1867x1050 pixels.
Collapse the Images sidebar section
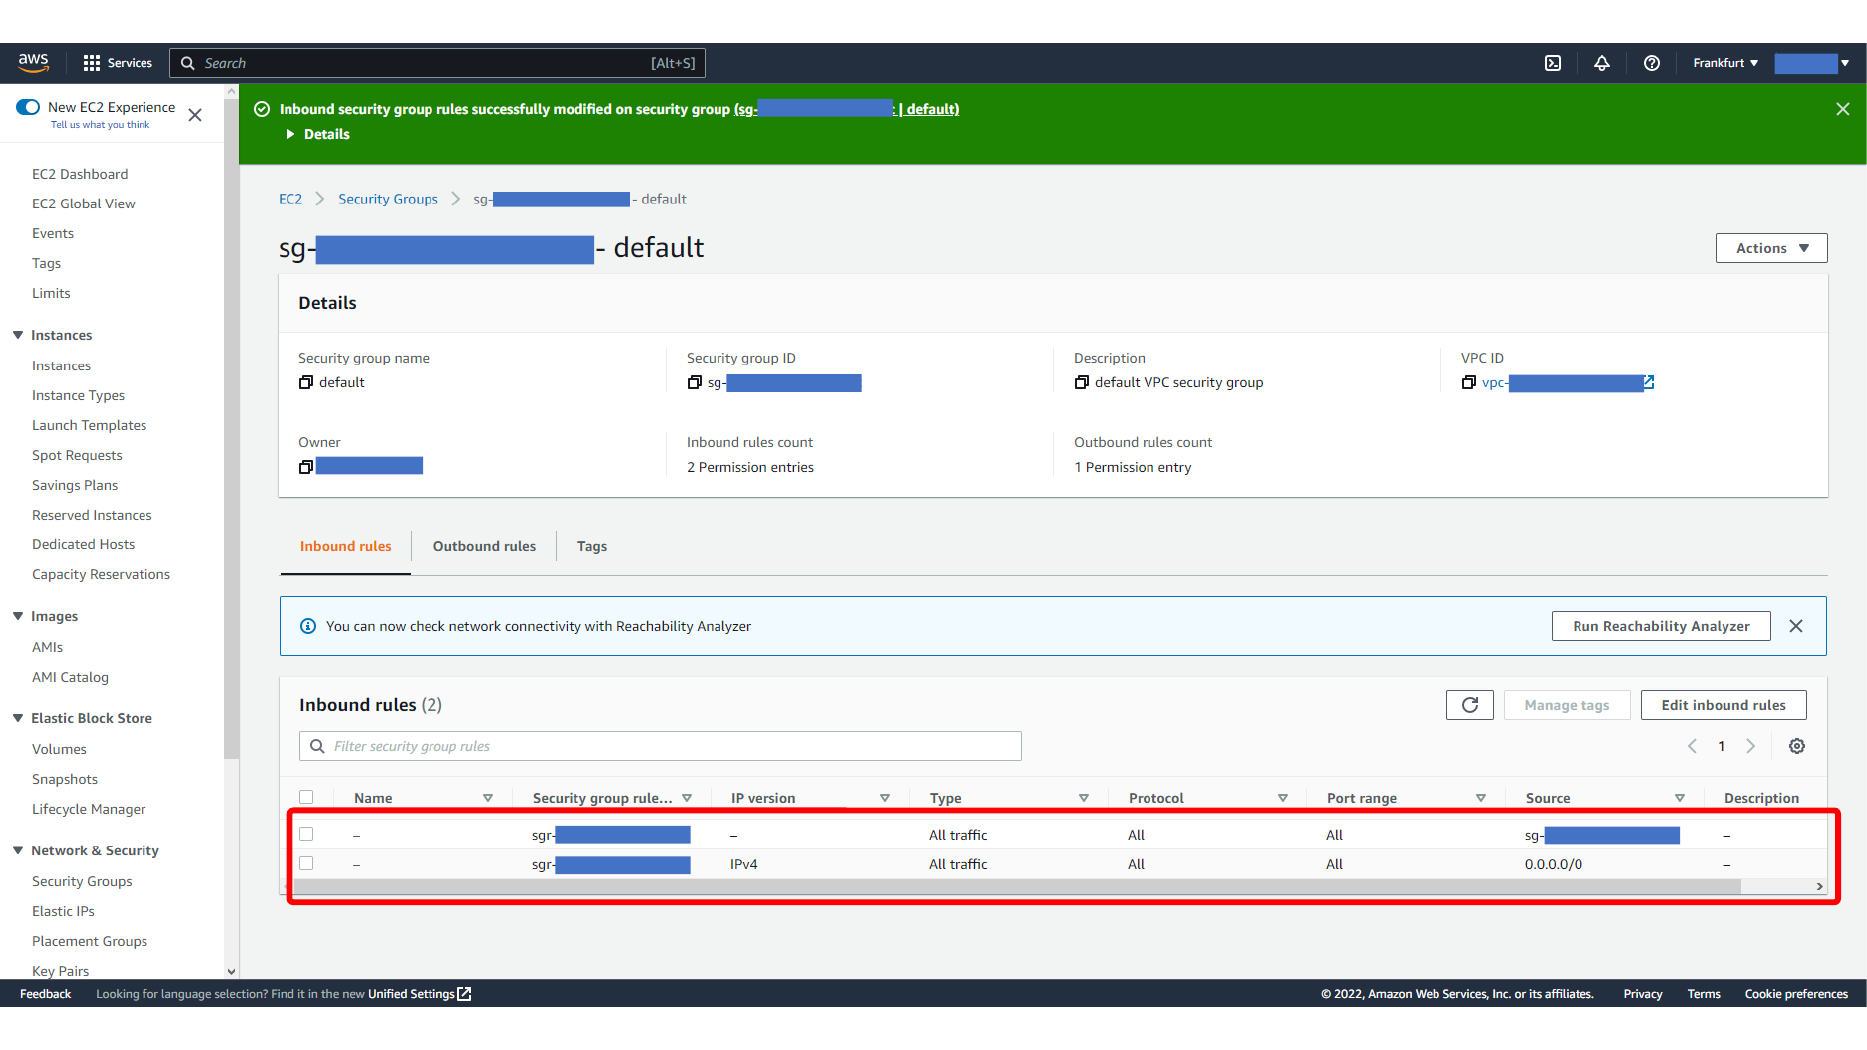coord(18,616)
